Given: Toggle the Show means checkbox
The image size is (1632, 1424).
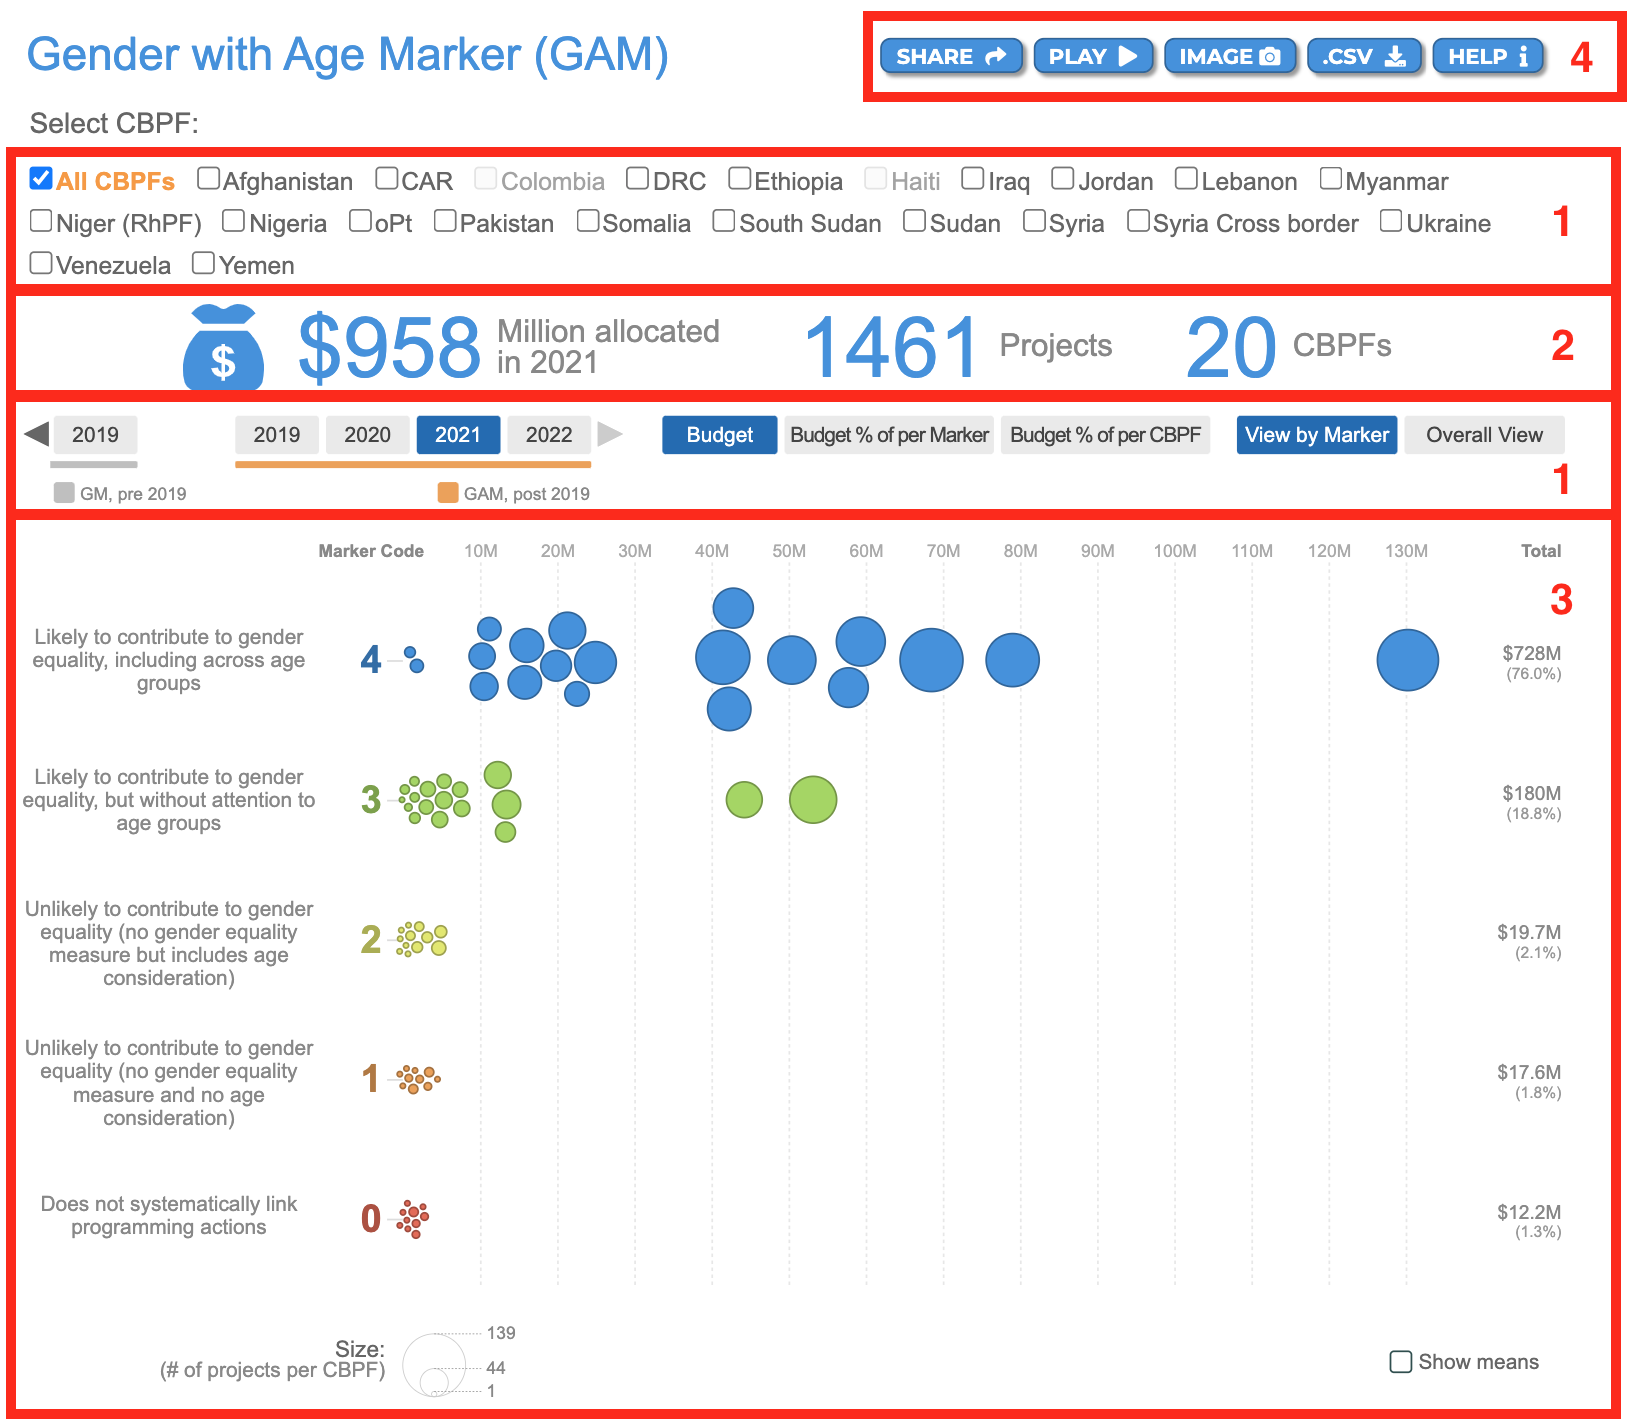Looking at the screenshot, I should point(1401,1361).
